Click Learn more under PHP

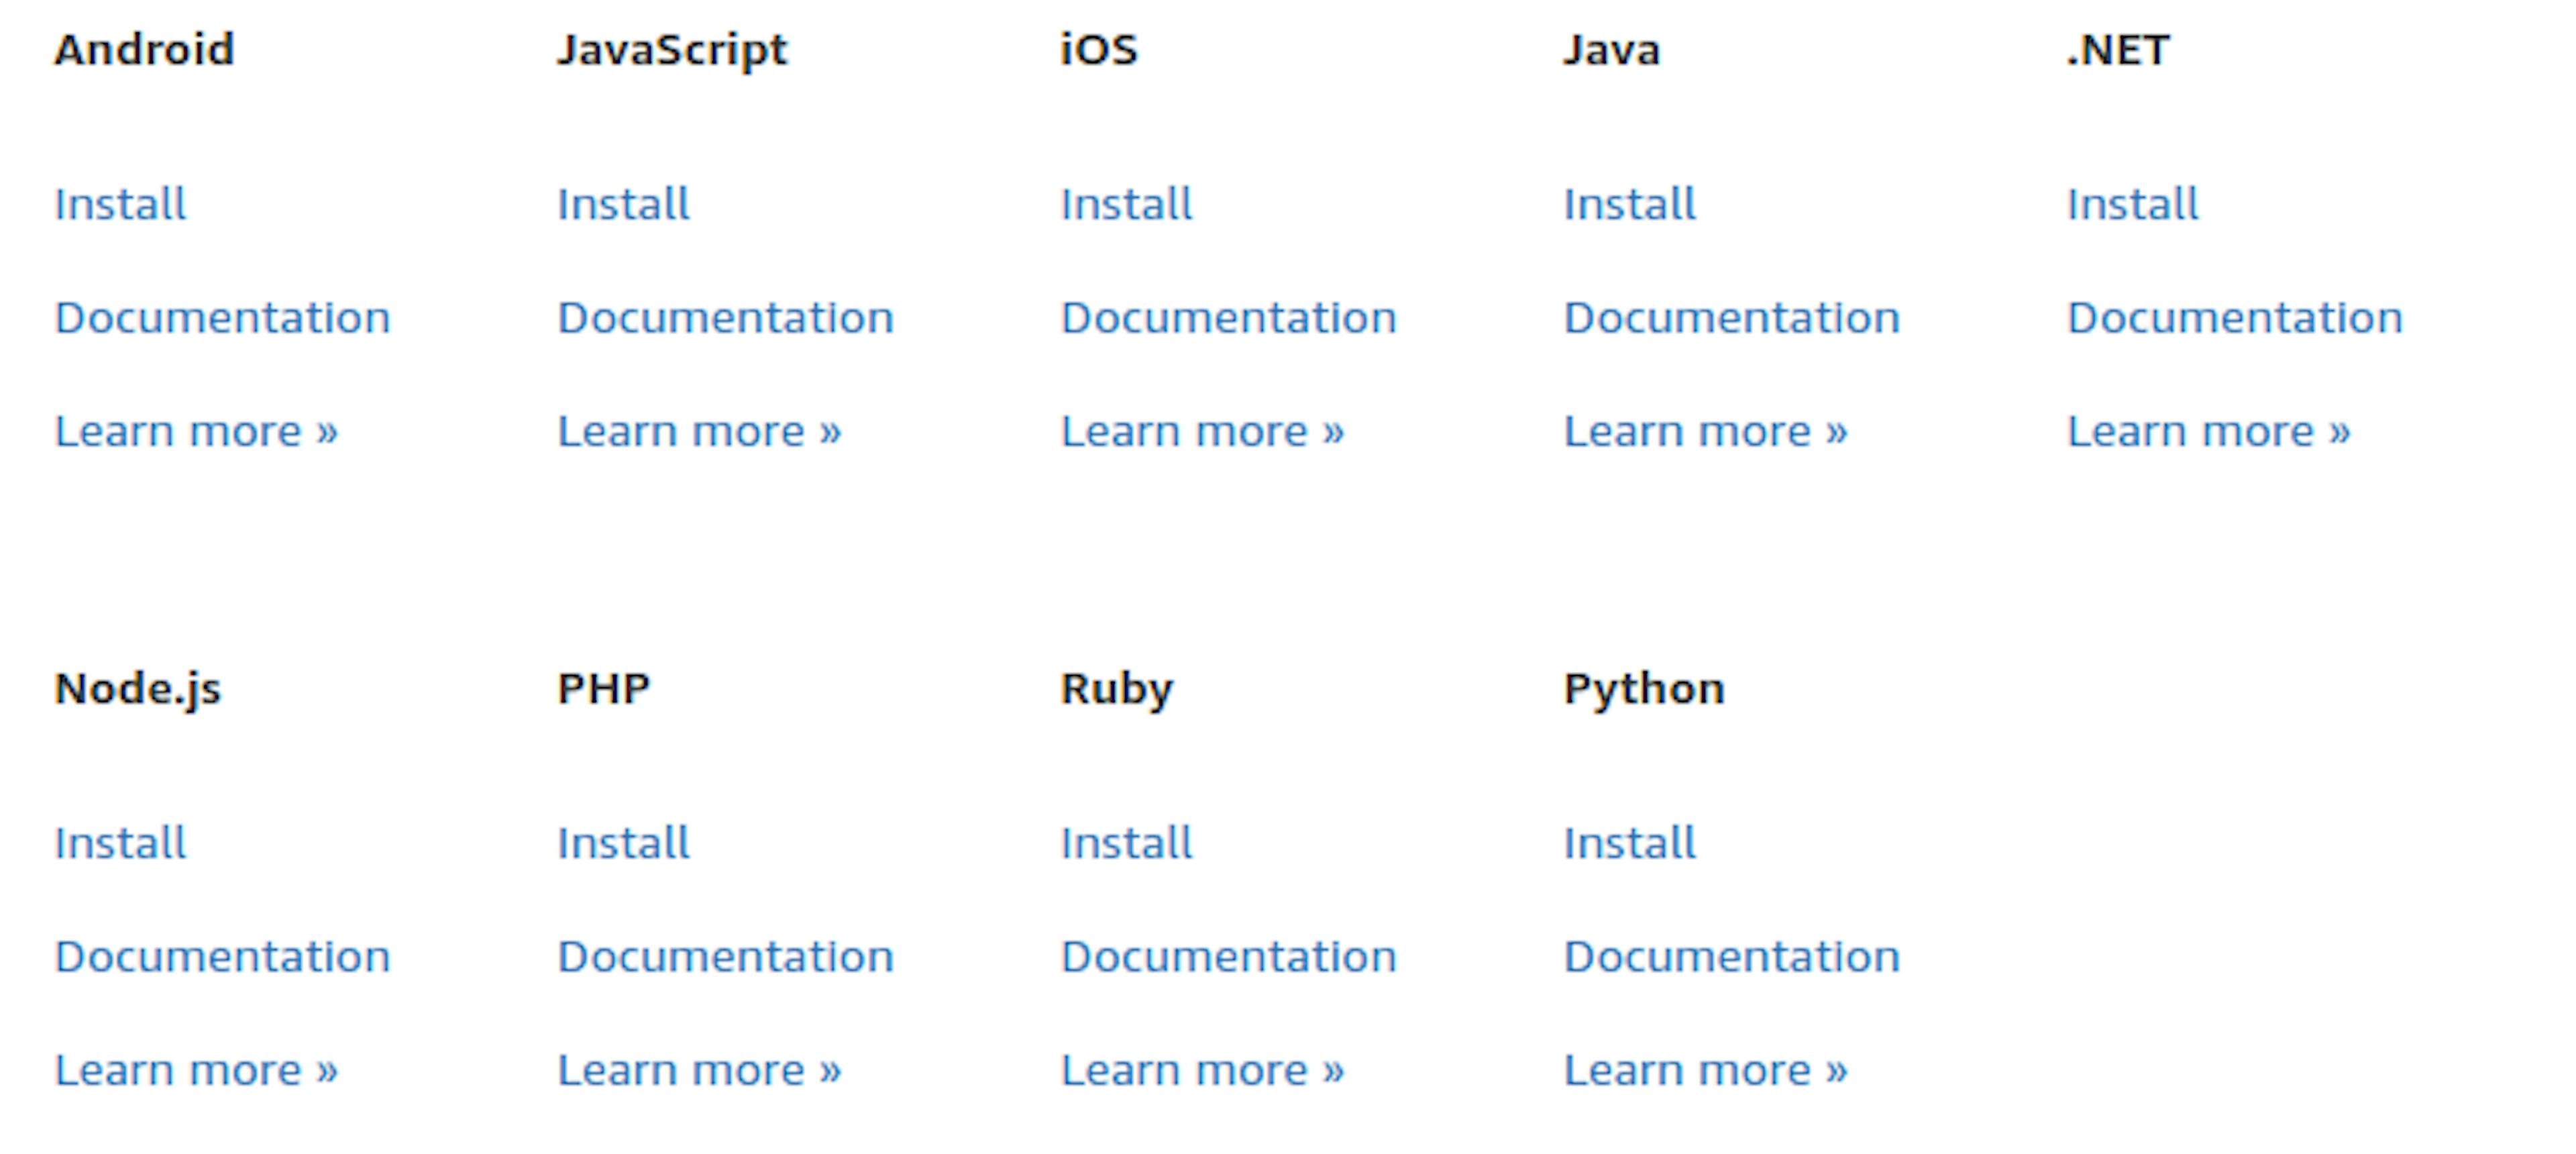tap(699, 1069)
